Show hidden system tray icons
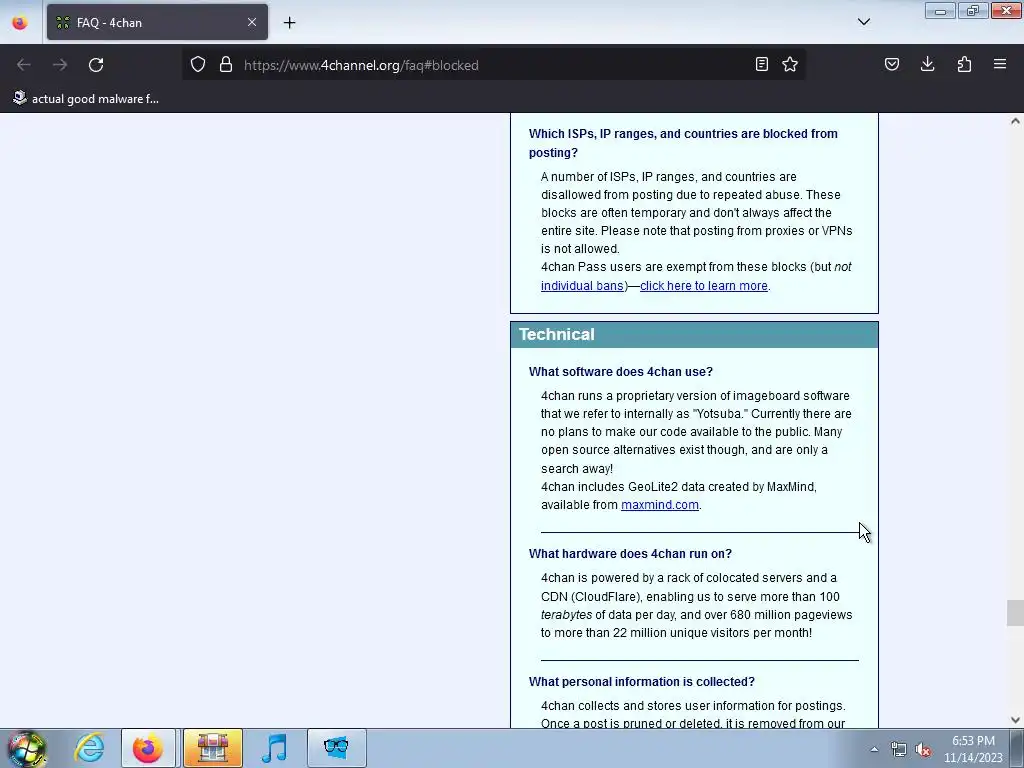The image size is (1024, 768). tap(874, 749)
